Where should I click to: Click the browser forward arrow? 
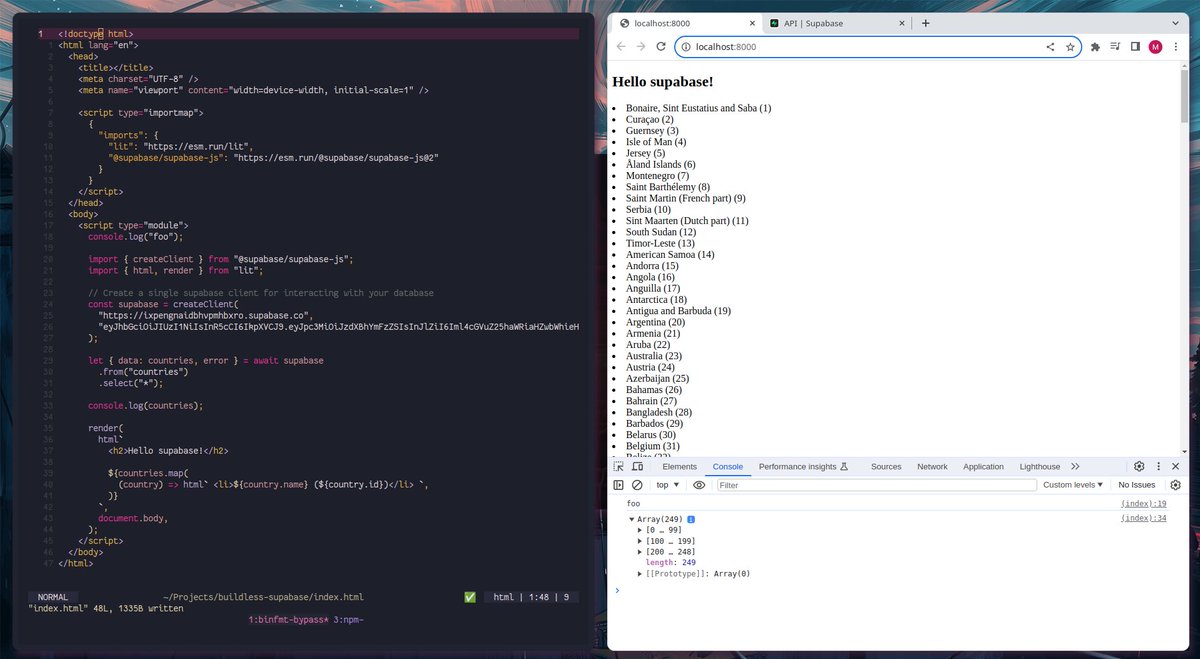pos(641,46)
